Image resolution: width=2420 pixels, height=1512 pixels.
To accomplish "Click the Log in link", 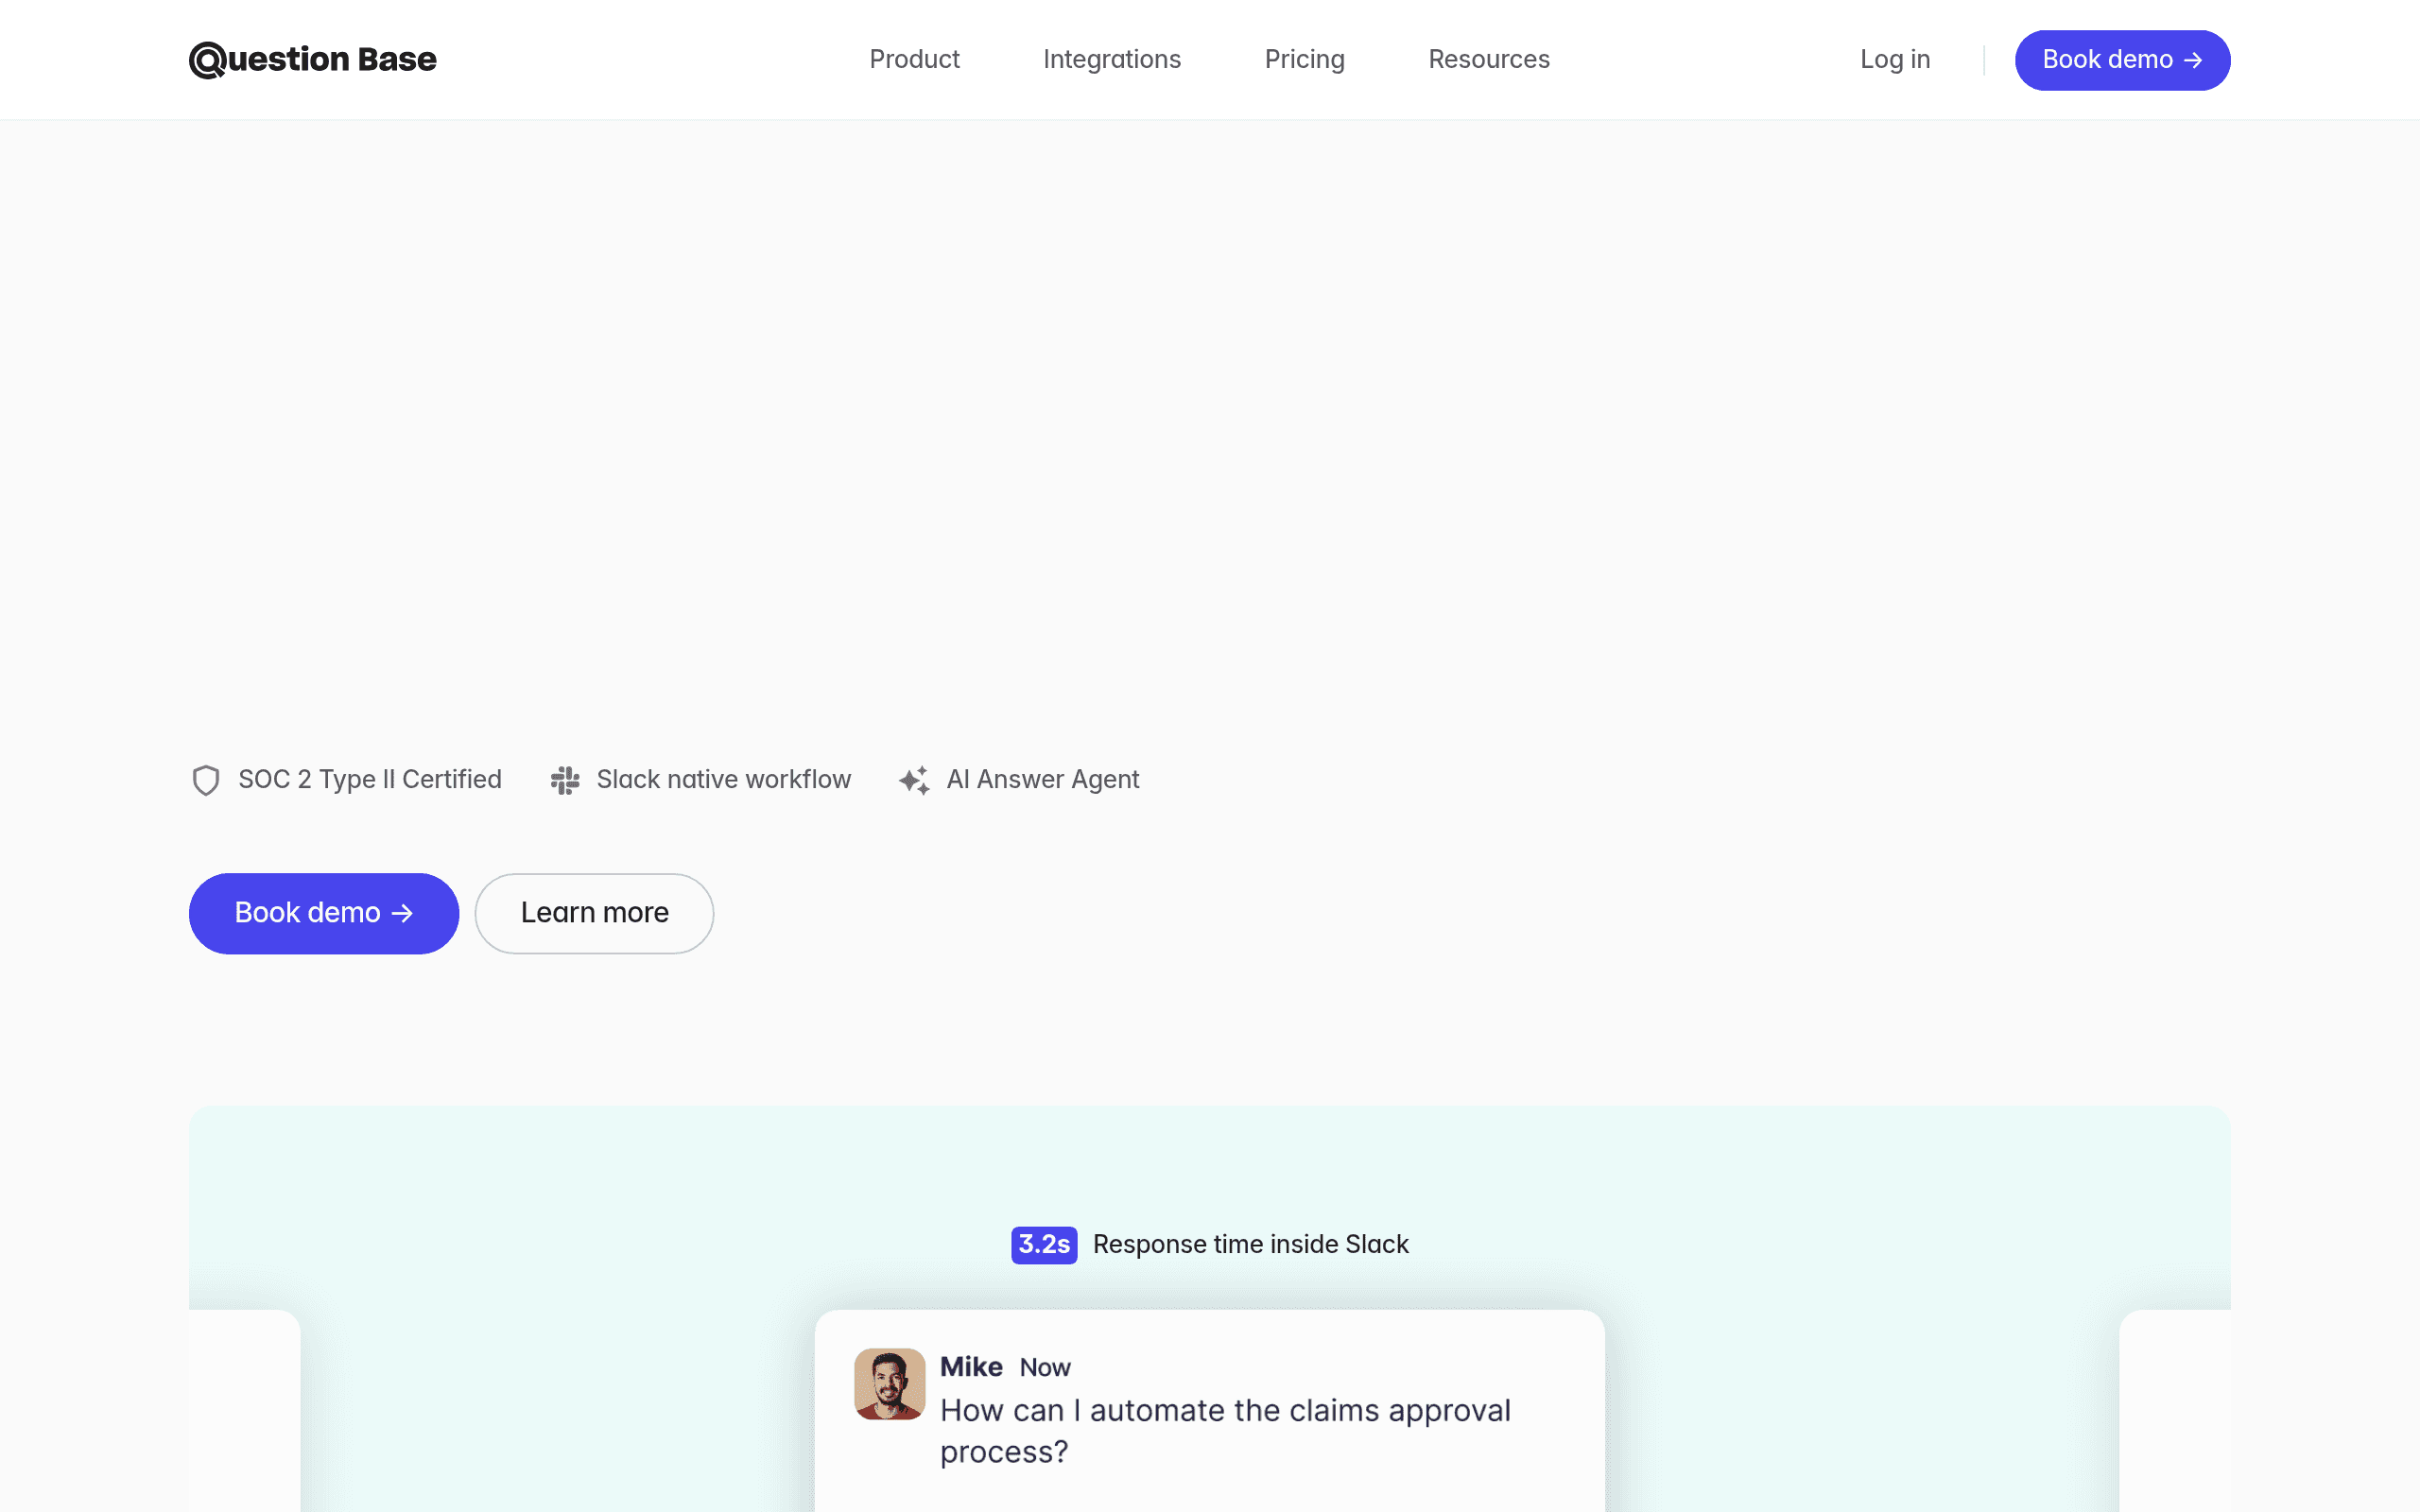I will (x=1895, y=60).
